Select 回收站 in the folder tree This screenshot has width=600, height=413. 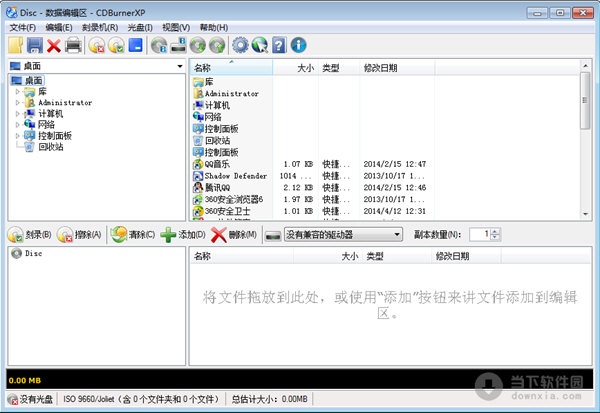click(x=51, y=147)
